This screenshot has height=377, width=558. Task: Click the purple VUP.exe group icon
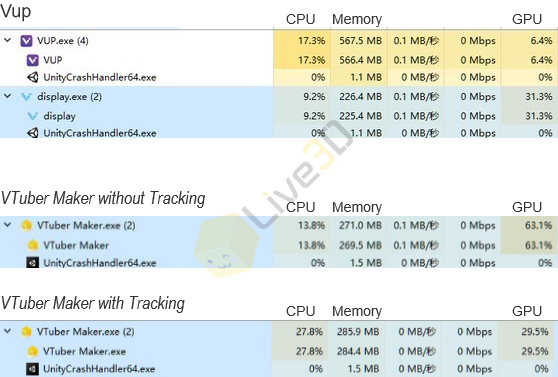26,41
